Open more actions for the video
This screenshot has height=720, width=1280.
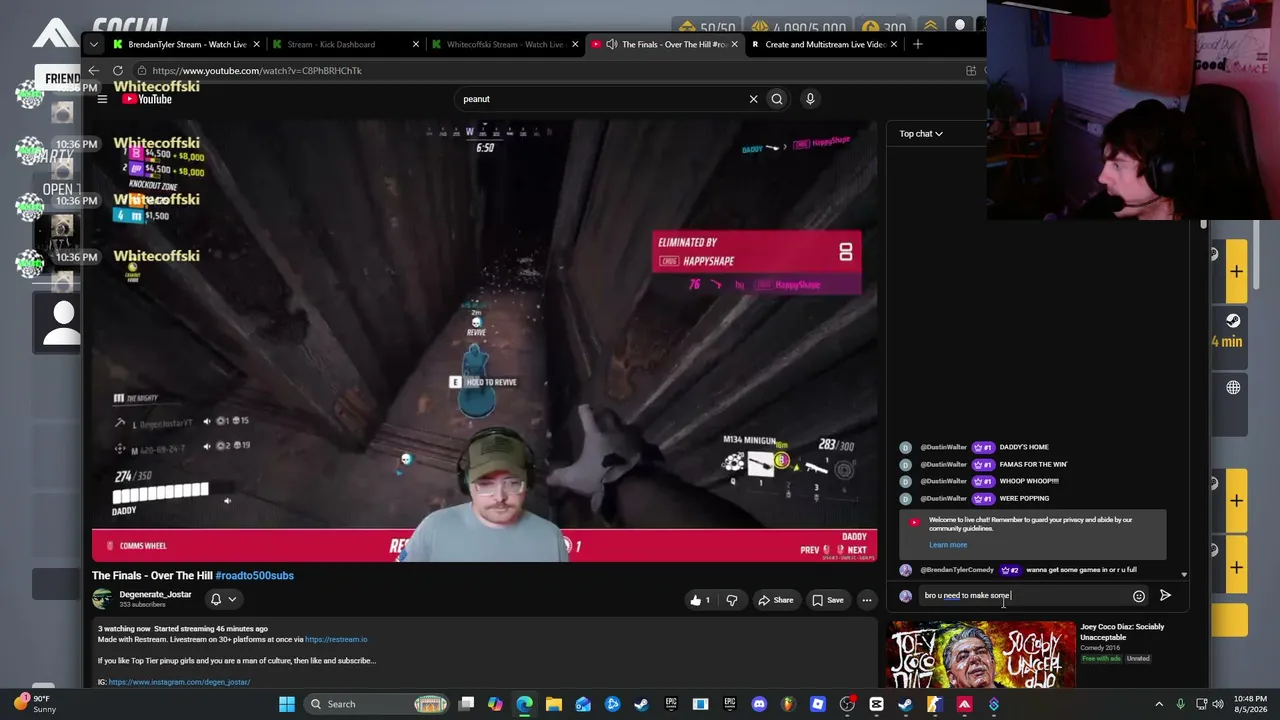point(867,600)
